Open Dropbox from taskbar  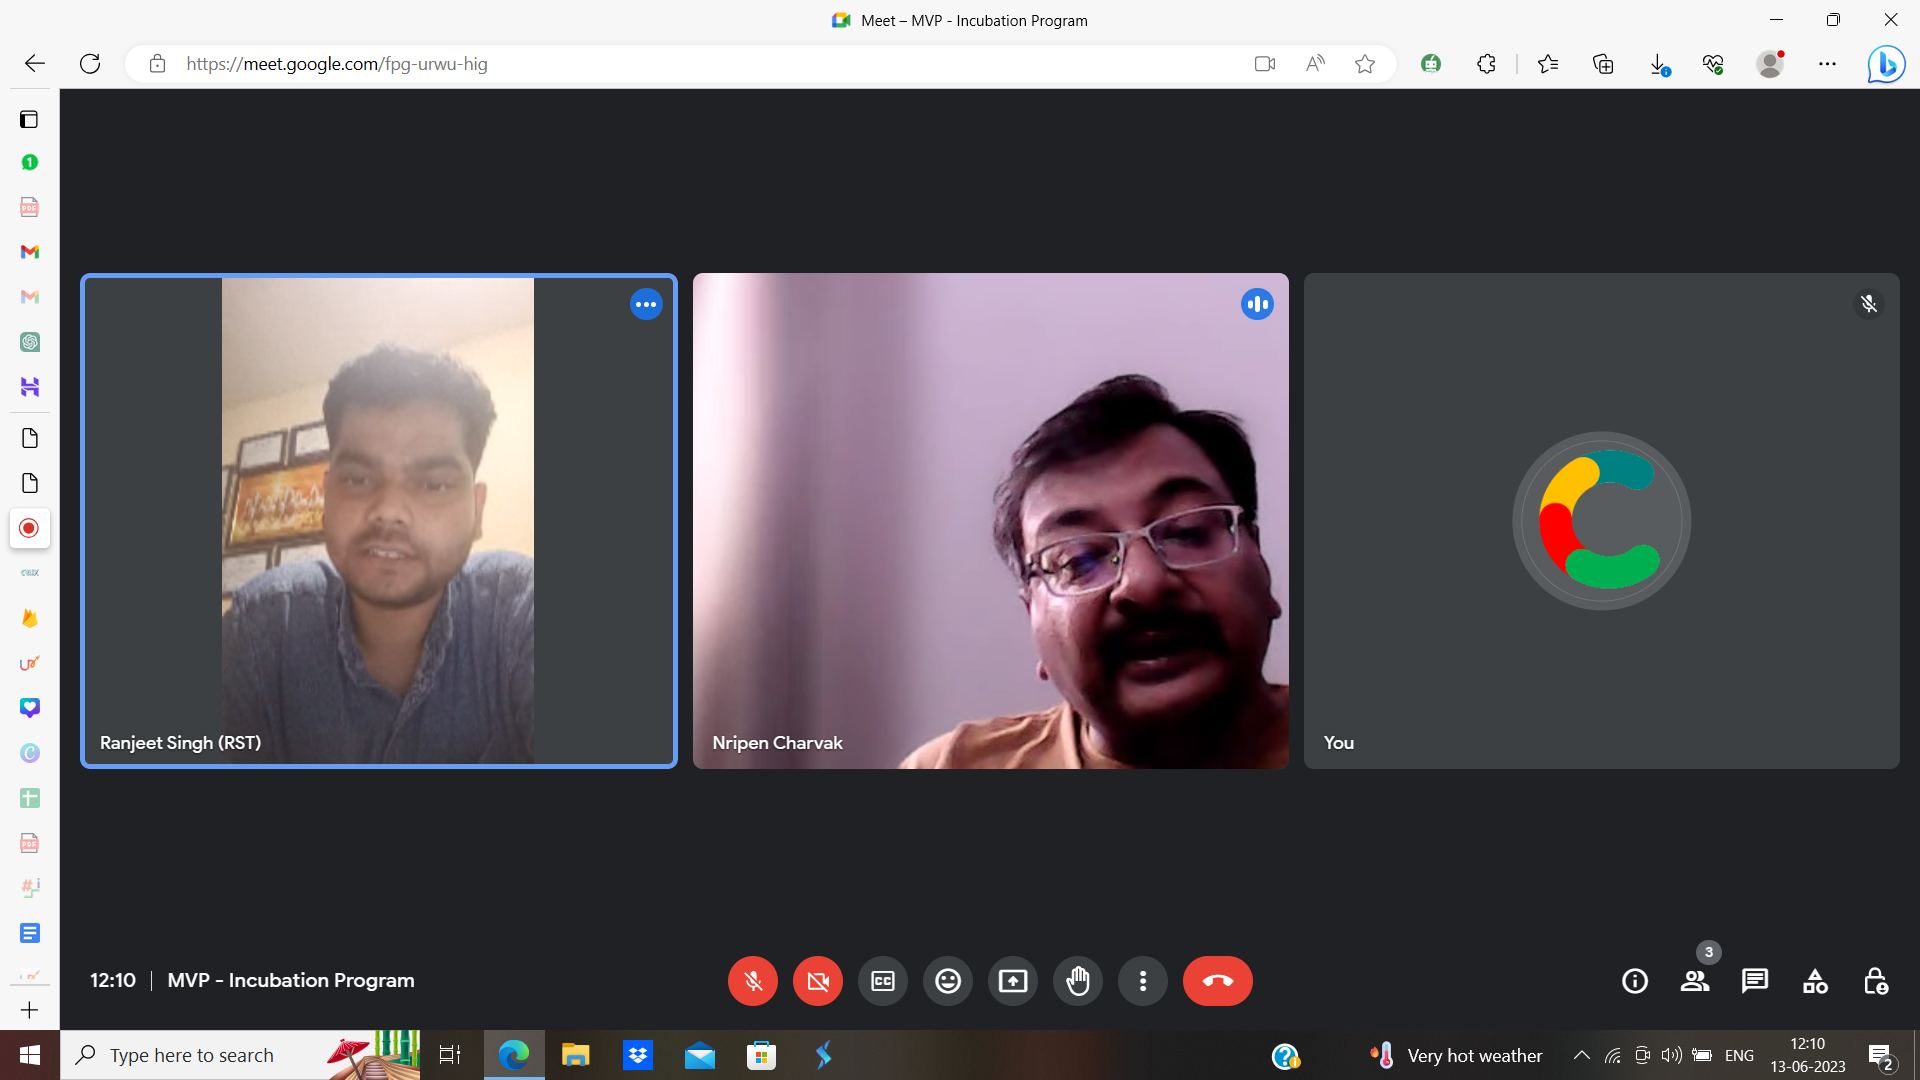click(x=638, y=1055)
